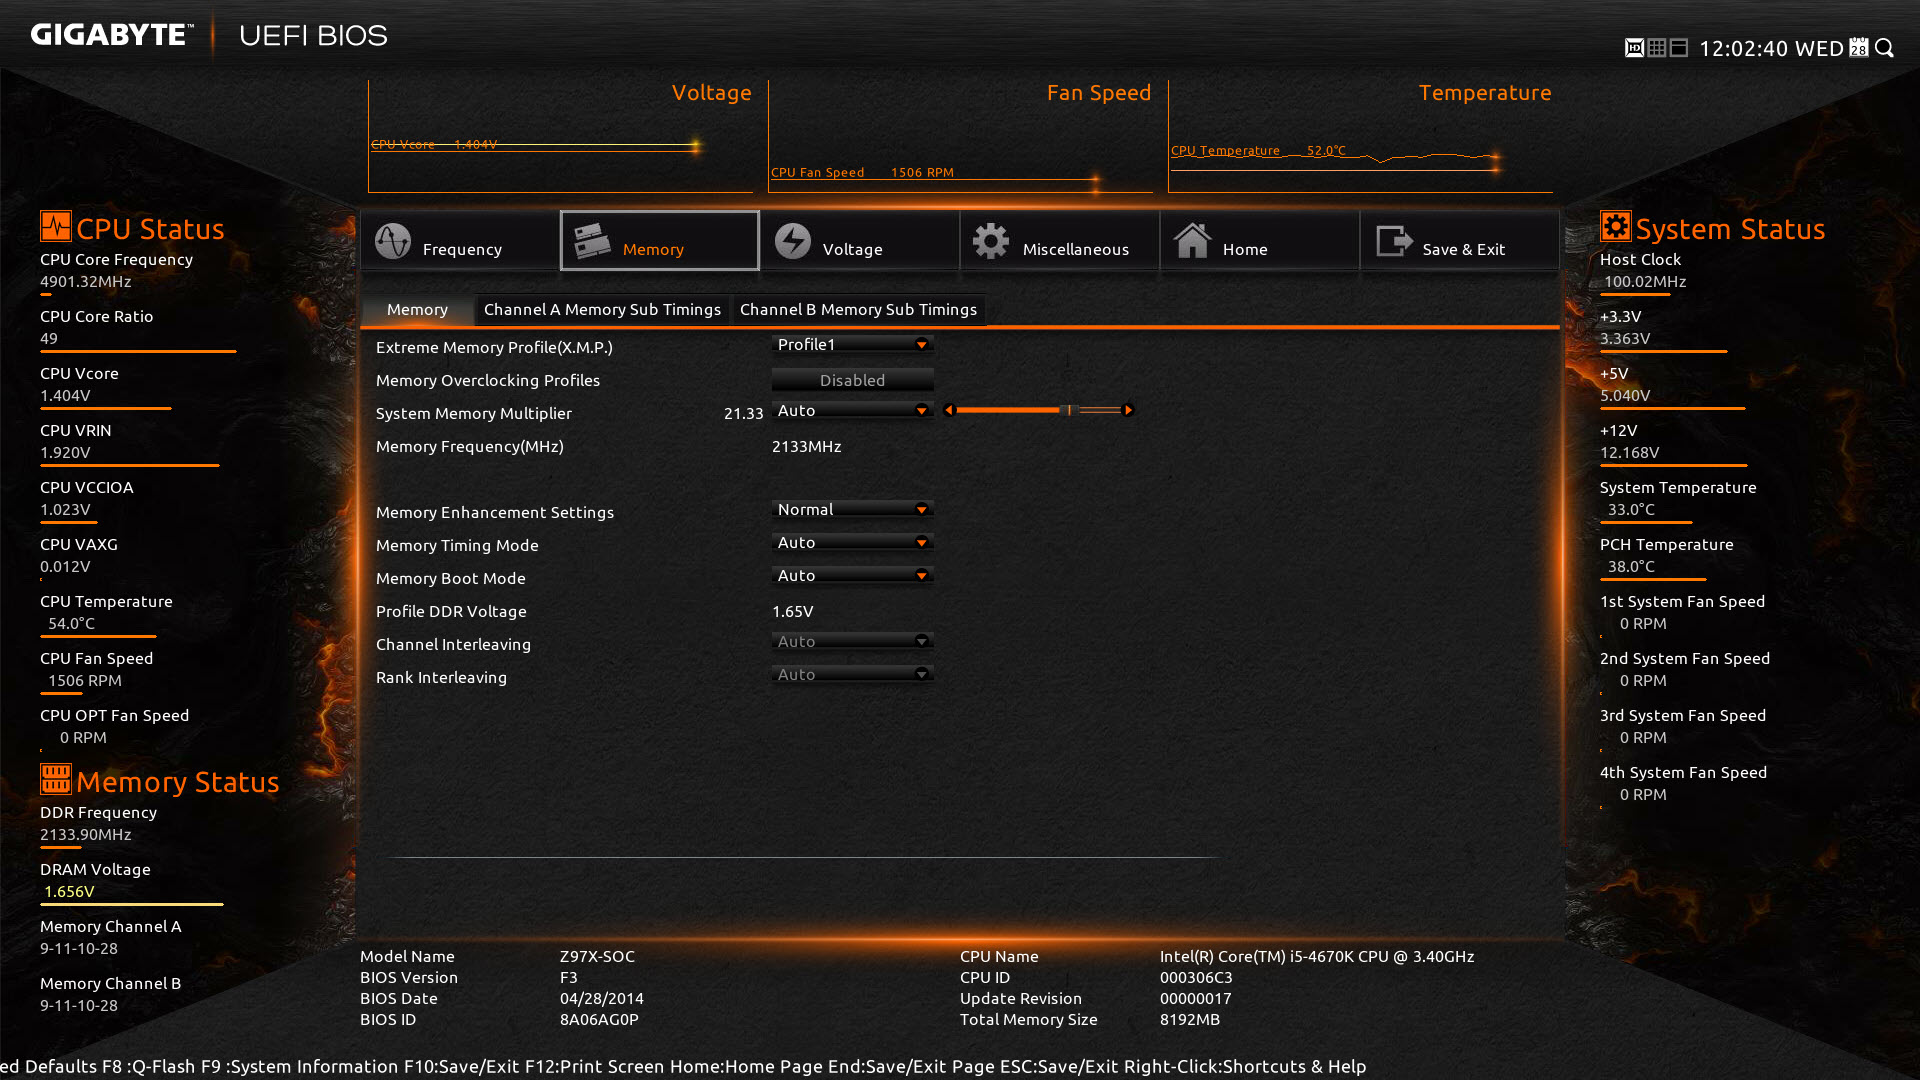Click the Profile DDR Voltage 1.65V value
This screenshot has width=1920, height=1080.
click(792, 612)
